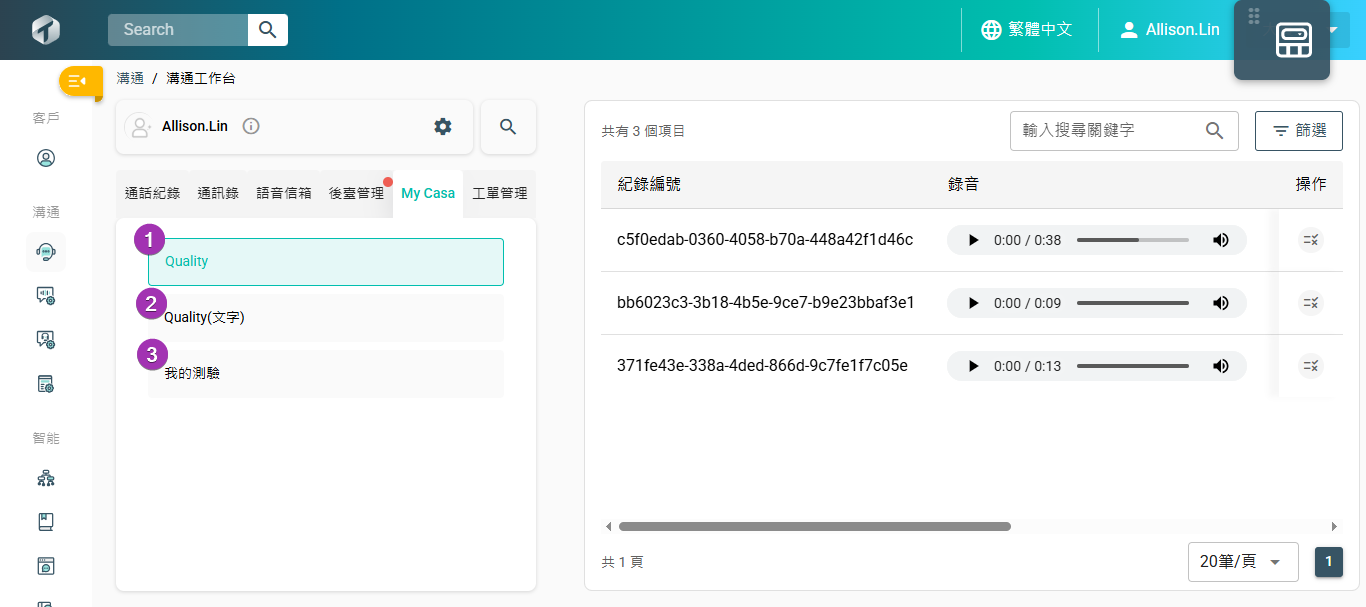Click the 0:38 recording seek bar

[1132, 240]
